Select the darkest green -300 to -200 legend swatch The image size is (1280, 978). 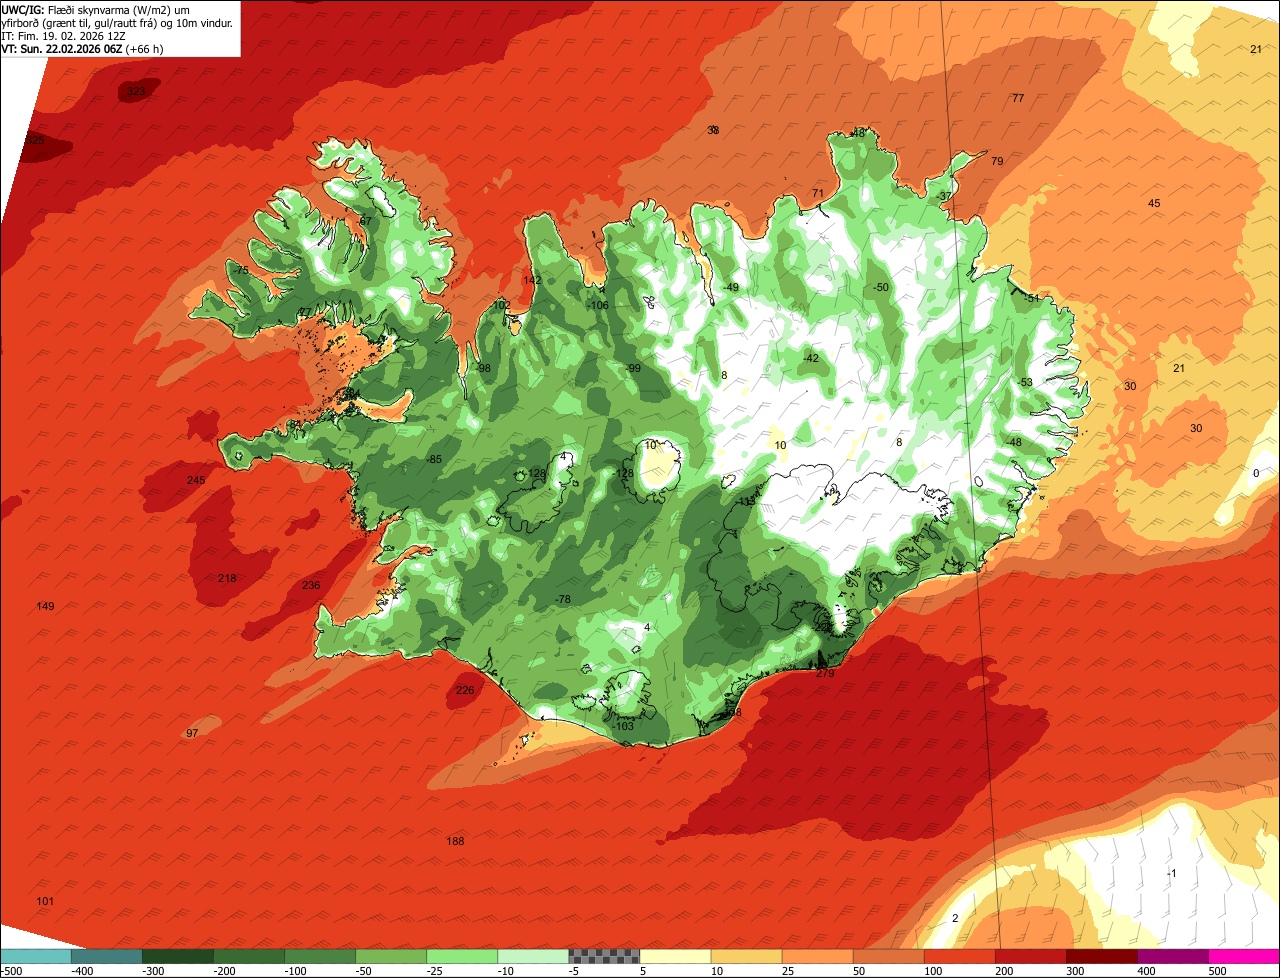coord(178,956)
